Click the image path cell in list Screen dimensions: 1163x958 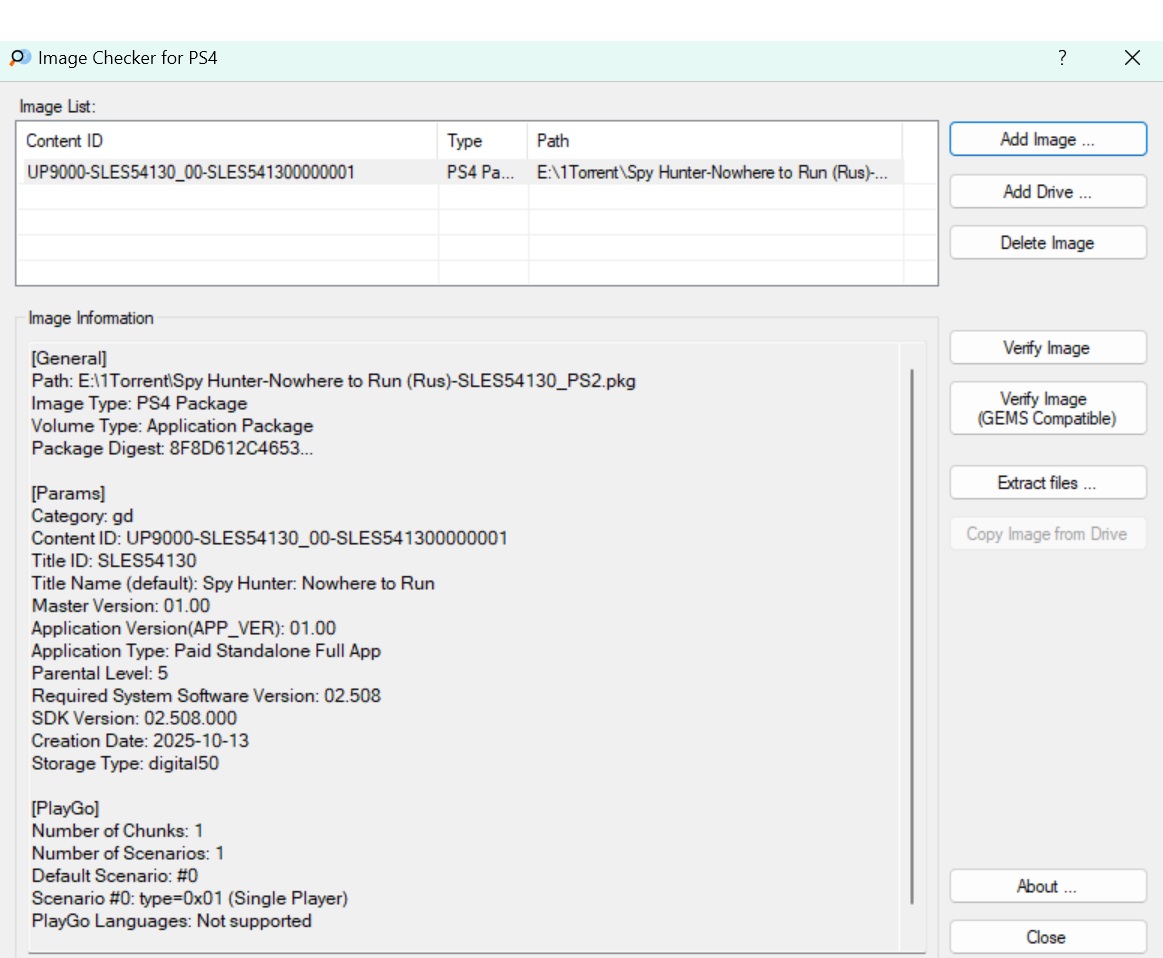tap(712, 173)
